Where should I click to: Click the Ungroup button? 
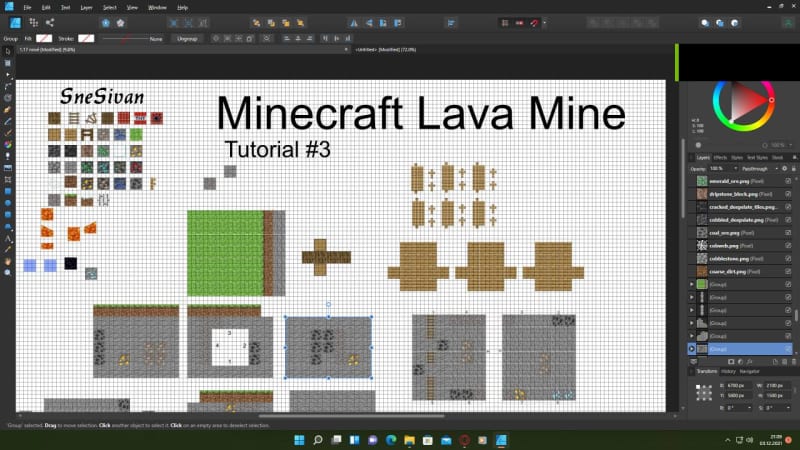(187, 38)
